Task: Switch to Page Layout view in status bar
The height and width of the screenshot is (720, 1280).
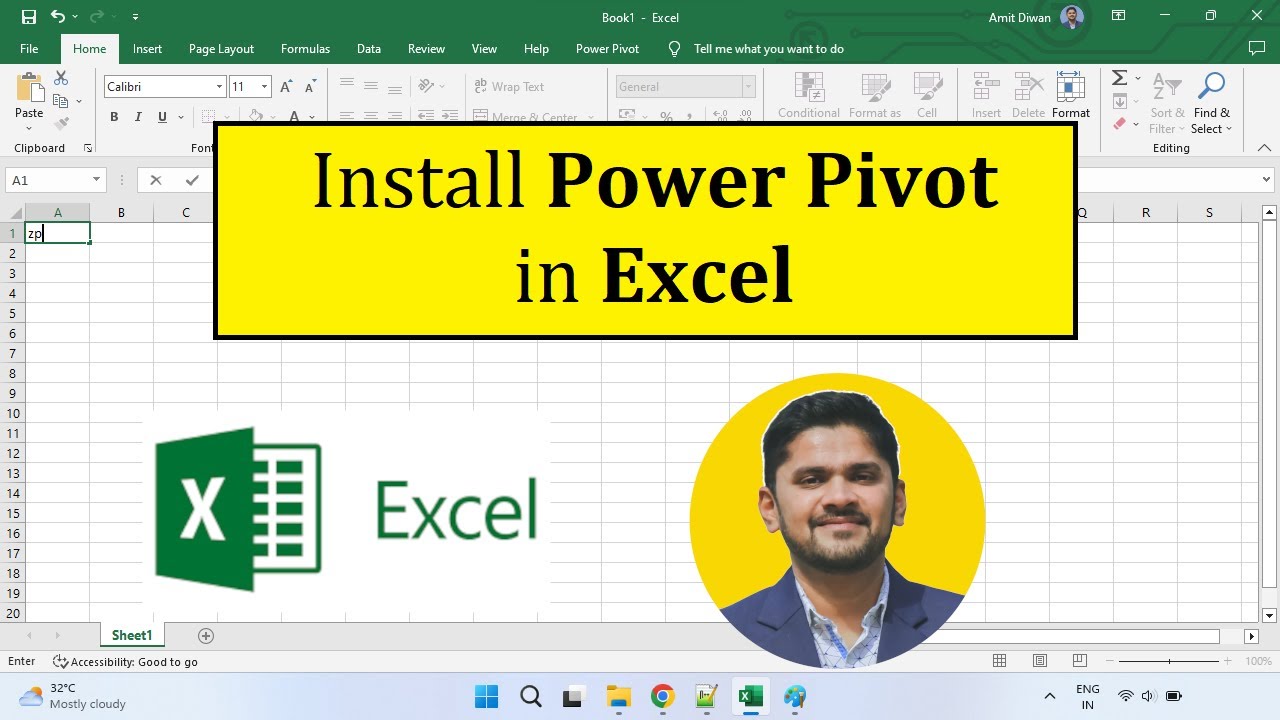Action: (1040, 661)
